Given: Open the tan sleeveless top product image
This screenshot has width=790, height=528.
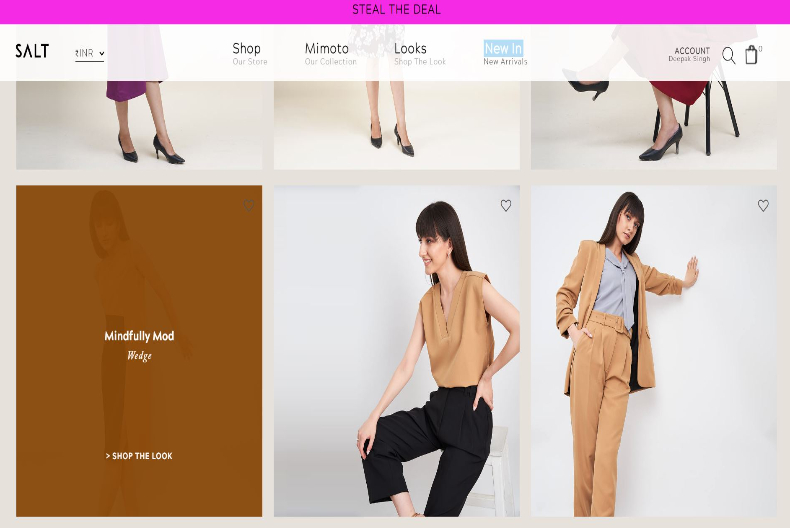Looking at the screenshot, I should tap(396, 360).
